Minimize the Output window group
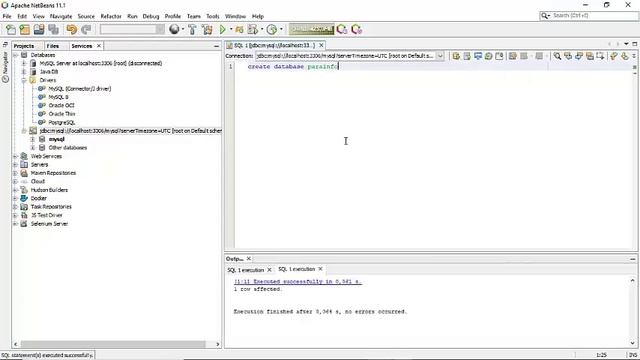The height and width of the screenshot is (360, 640). [633, 259]
